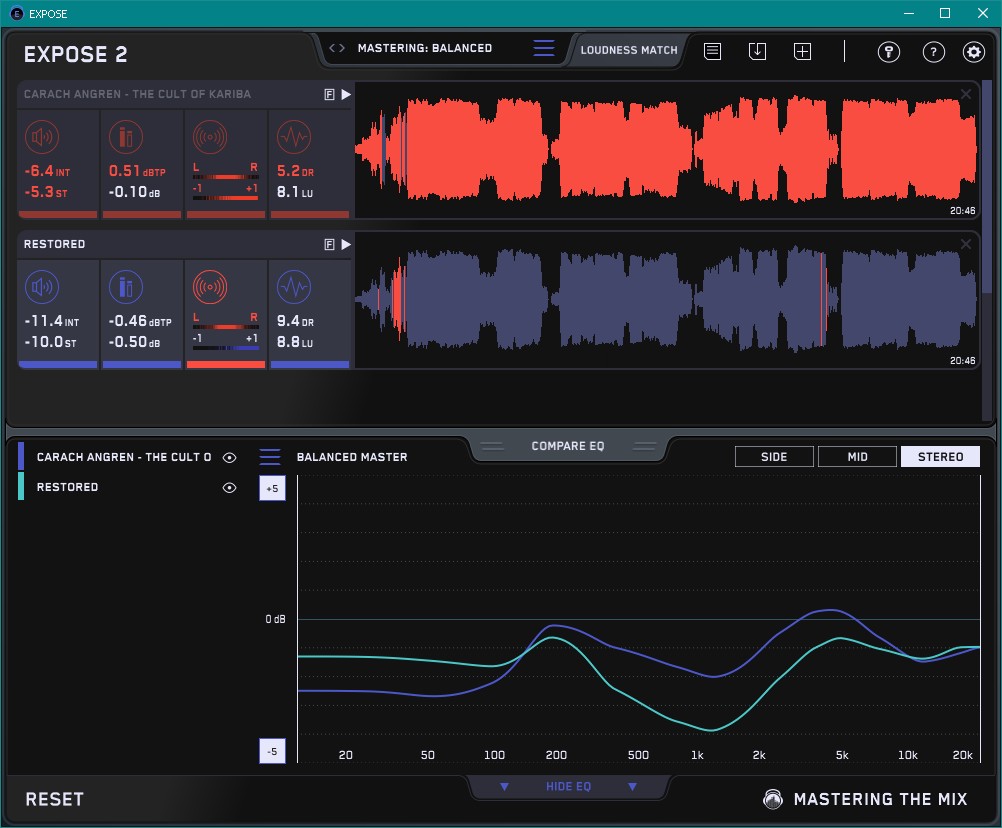Switch EQ view to Mid
Screen dimensions: 1002x828
coord(857,457)
